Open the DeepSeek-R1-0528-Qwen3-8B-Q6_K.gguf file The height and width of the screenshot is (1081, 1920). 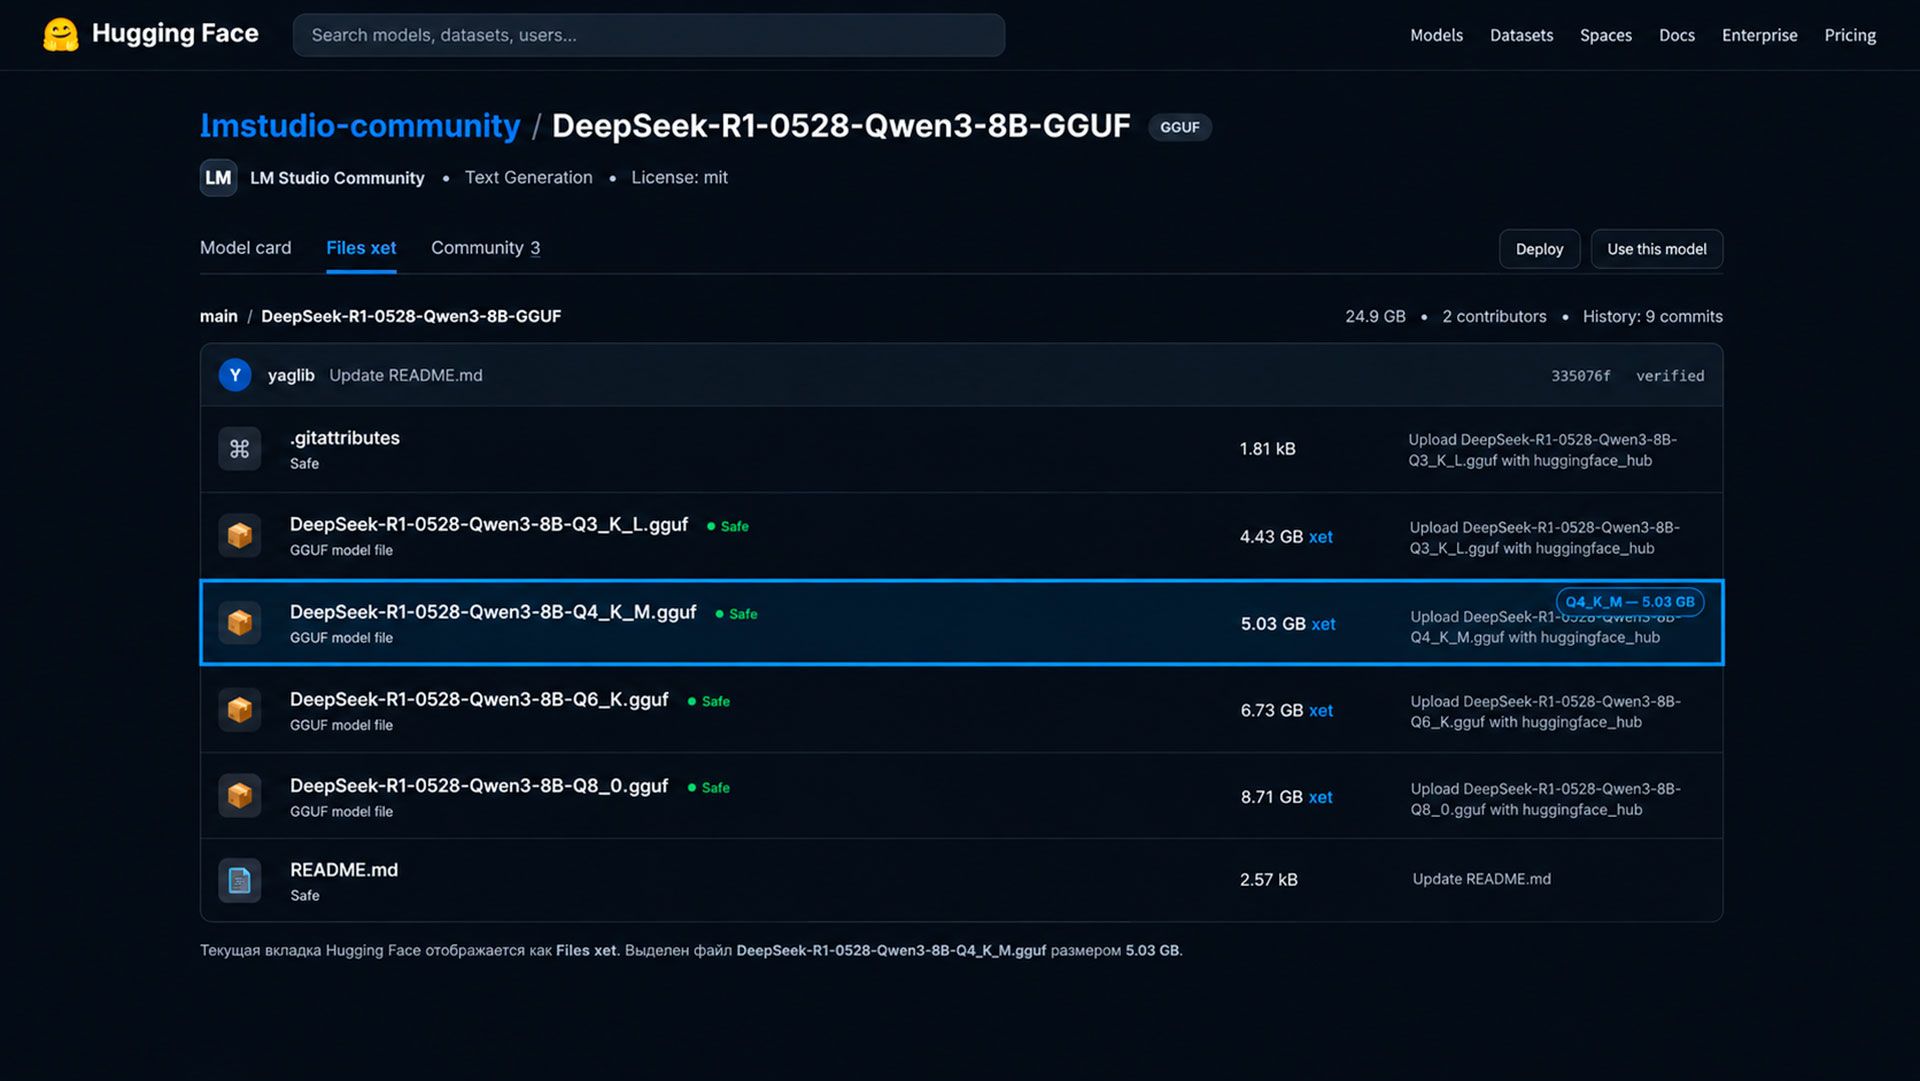pos(479,700)
